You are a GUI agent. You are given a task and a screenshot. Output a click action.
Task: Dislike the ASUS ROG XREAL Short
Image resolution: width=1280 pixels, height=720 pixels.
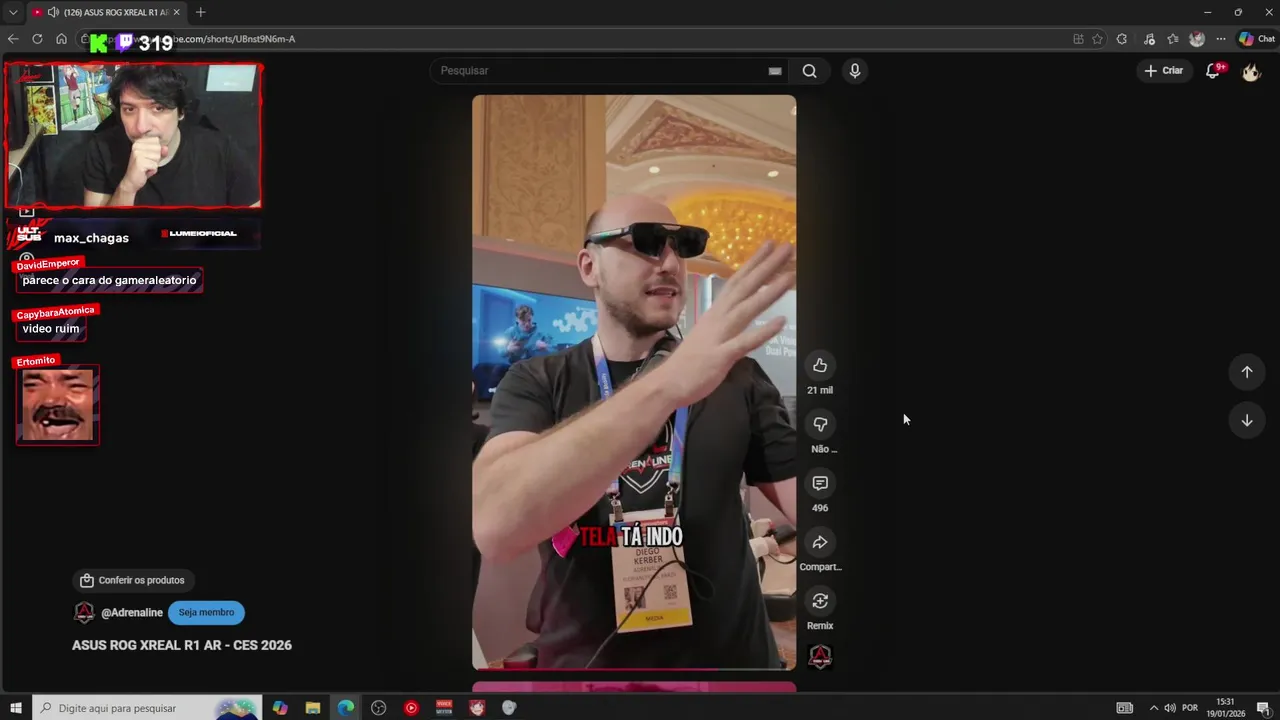pyautogui.click(x=820, y=424)
